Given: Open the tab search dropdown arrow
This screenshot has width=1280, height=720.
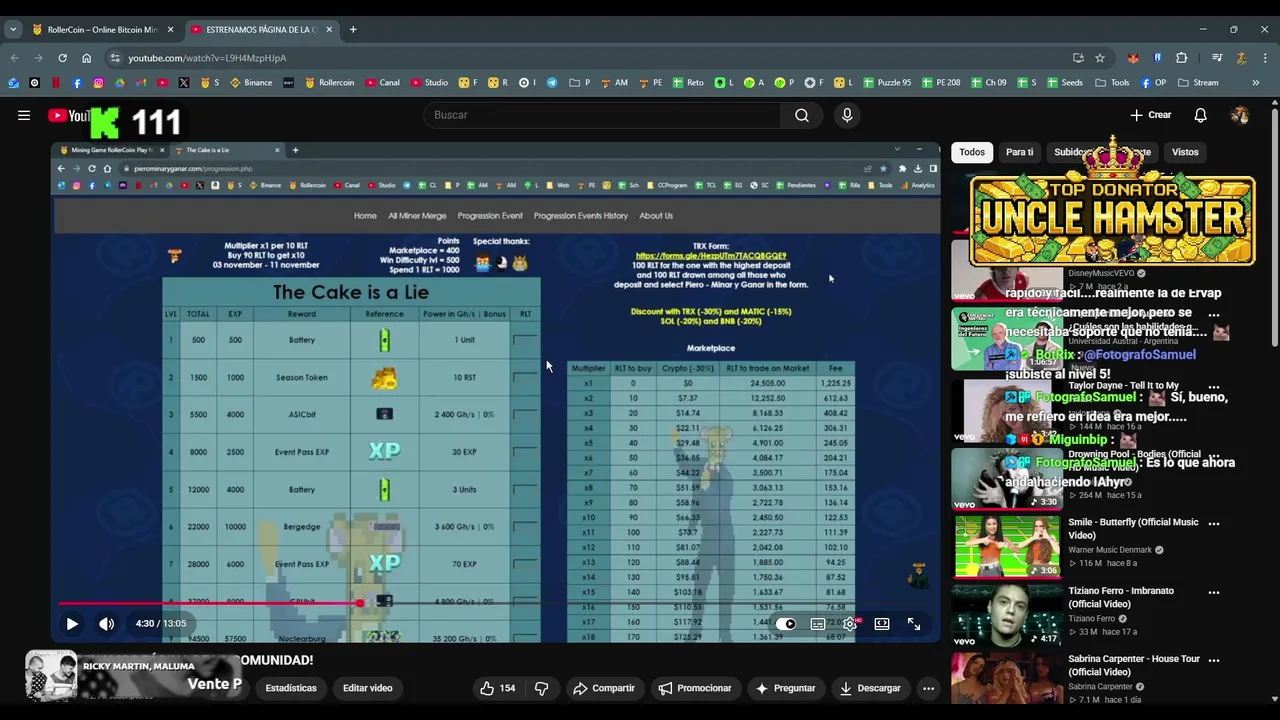Looking at the screenshot, I should click(13, 30).
